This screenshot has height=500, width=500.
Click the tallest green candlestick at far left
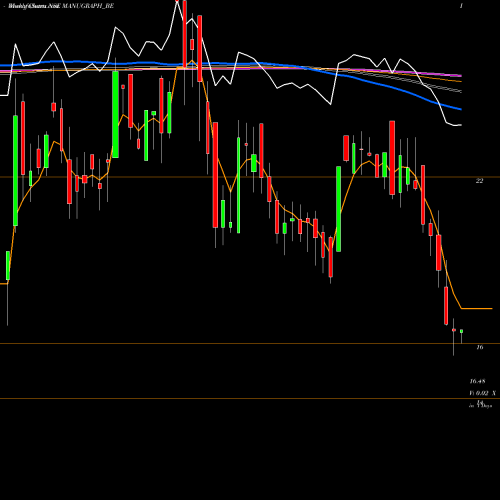15,170
